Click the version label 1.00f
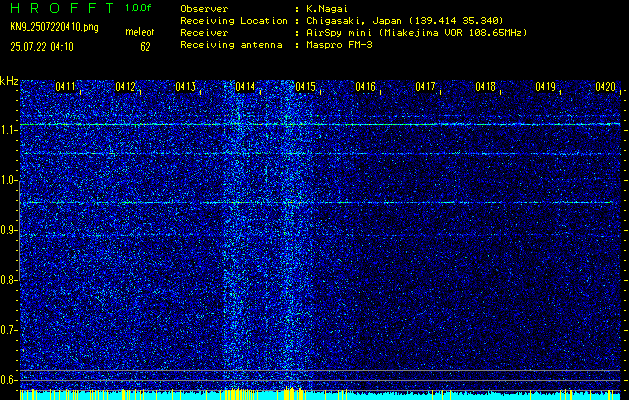Image resolution: width=629 pixels, height=400 pixels. [x=138, y=8]
